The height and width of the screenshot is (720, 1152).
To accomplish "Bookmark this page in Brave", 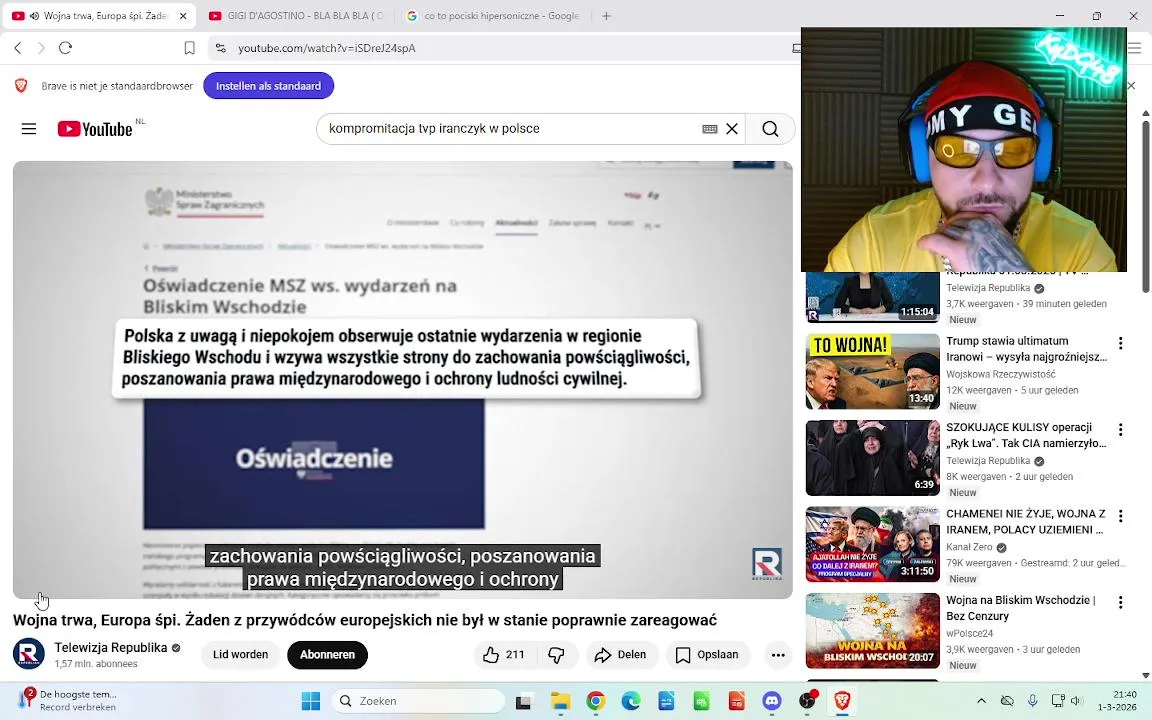I will tap(189, 48).
